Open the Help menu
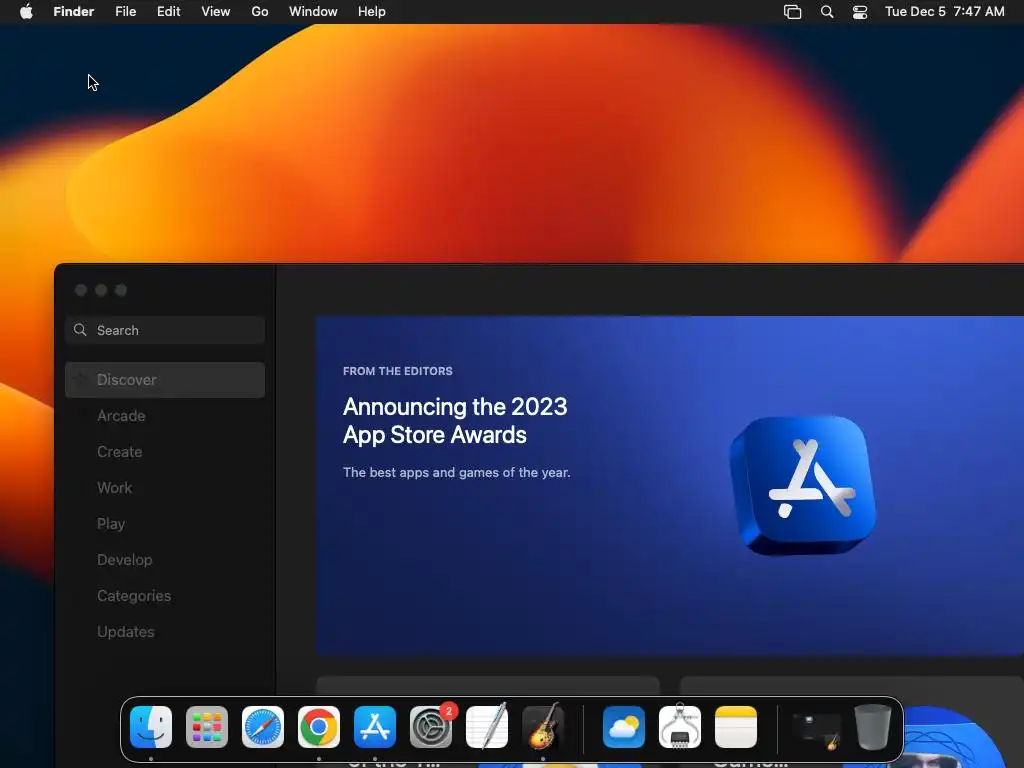The width and height of the screenshot is (1024, 768). point(372,12)
